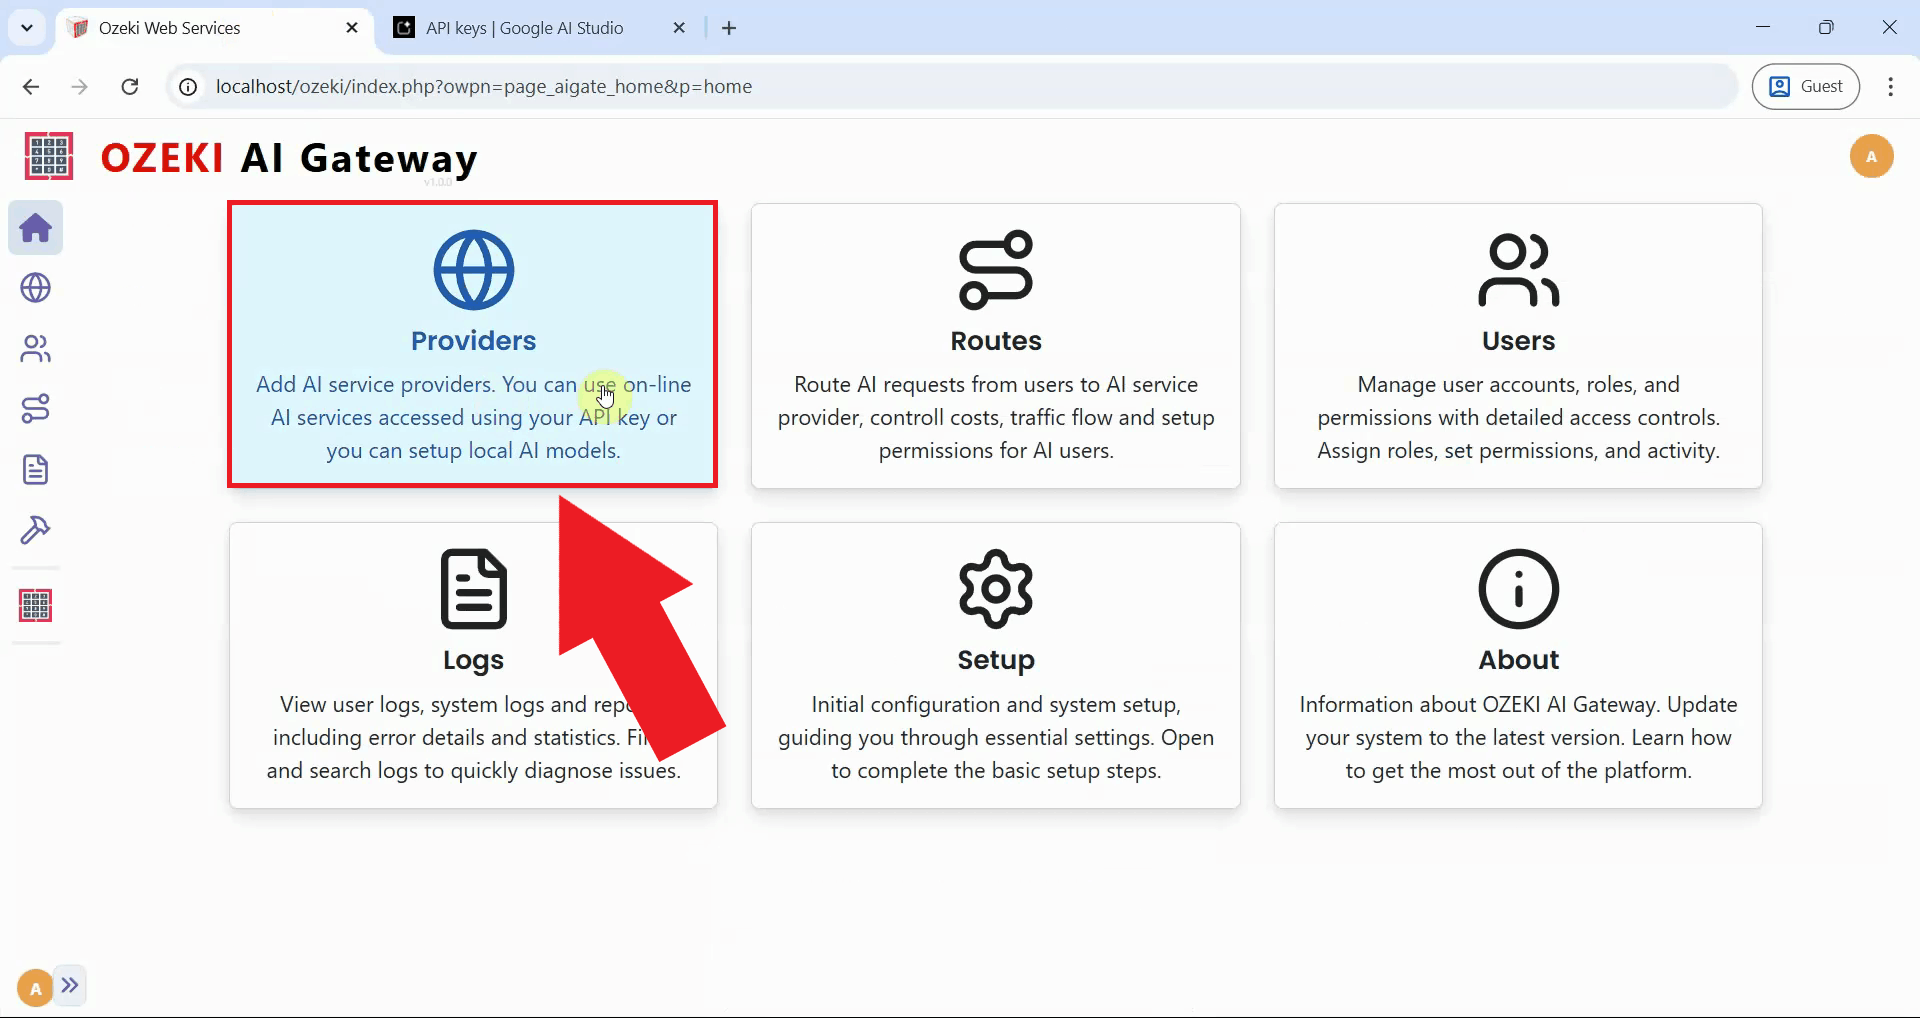Click the Users sidebar icon
1920x1018 pixels.
[36, 348]
